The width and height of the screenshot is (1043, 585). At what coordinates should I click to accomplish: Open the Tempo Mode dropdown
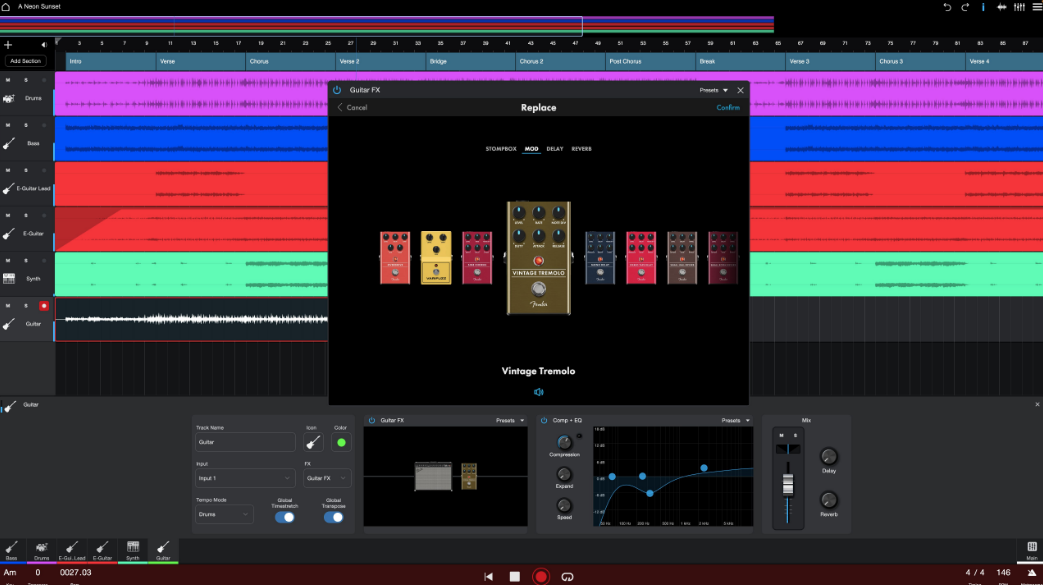click(224, 514)
